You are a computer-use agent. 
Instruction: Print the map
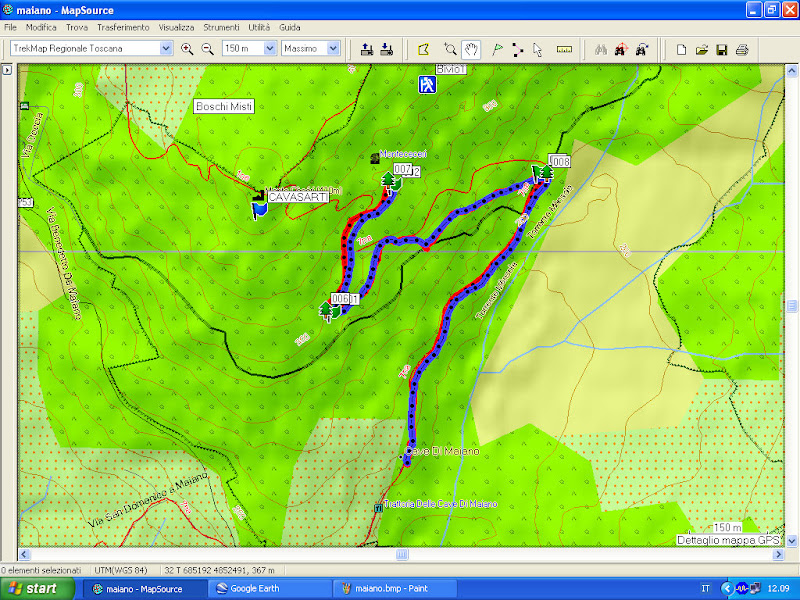pyautogui.click(x=742, y=49)
